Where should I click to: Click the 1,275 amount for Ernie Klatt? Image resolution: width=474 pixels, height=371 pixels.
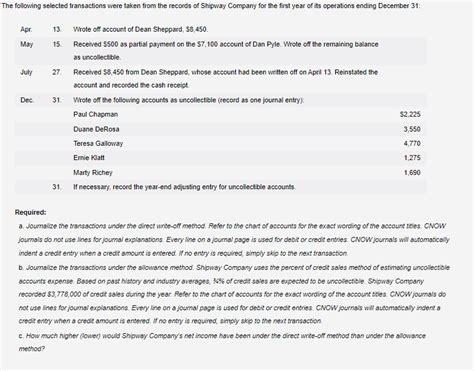412,158
